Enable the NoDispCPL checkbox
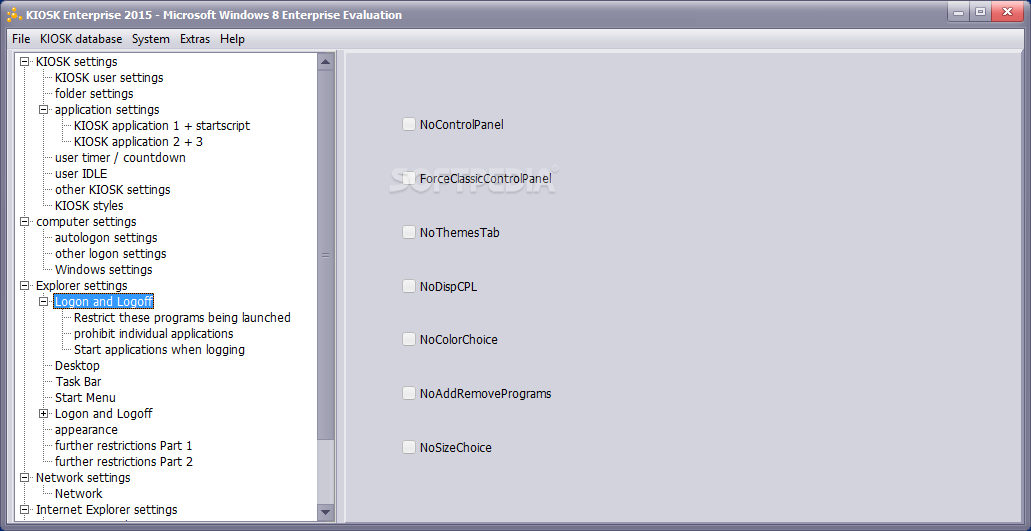Viewport: 1031px width, 531px height. tap(408, 286)
